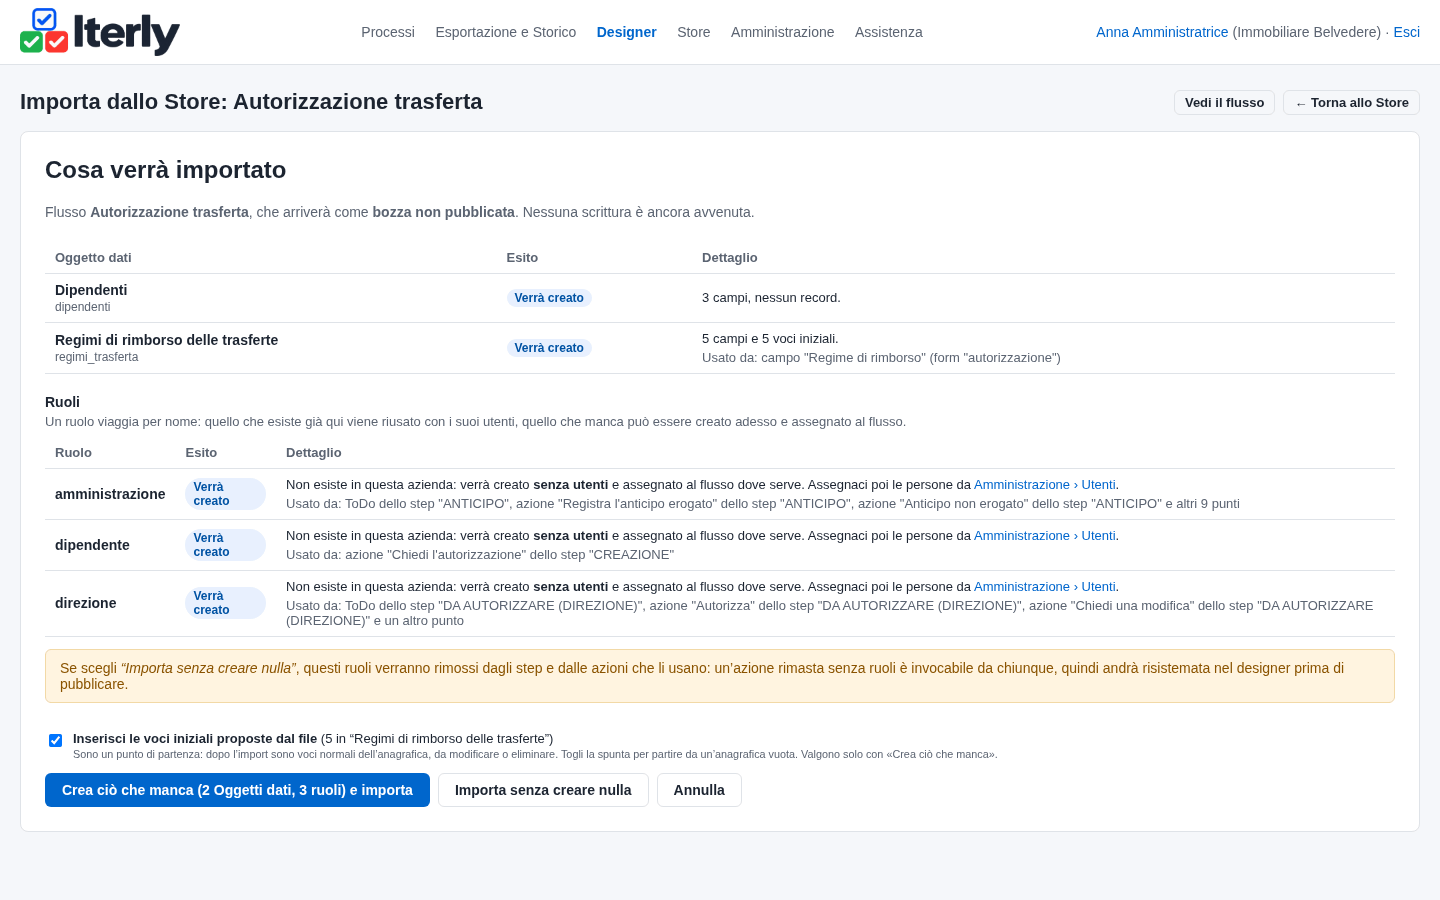
Task: Click Esci to log out
Action: pos(1407,32)
